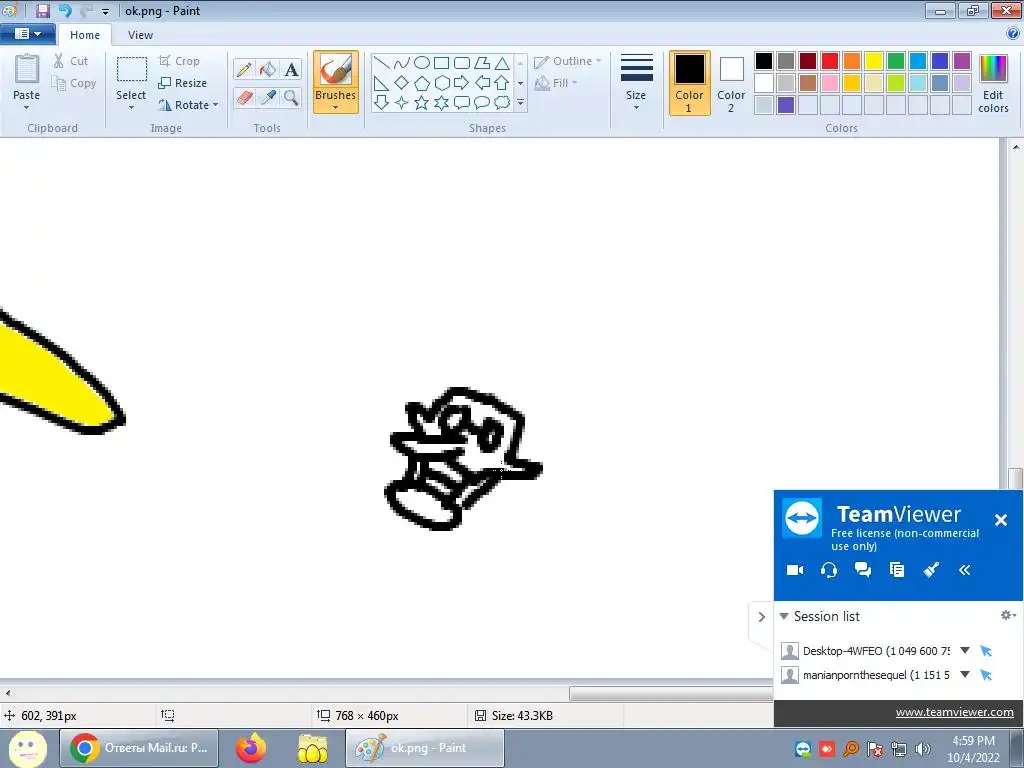Pick the red color swatch
This screenshot has width=1024, height=768.
[x=830, y=61]
